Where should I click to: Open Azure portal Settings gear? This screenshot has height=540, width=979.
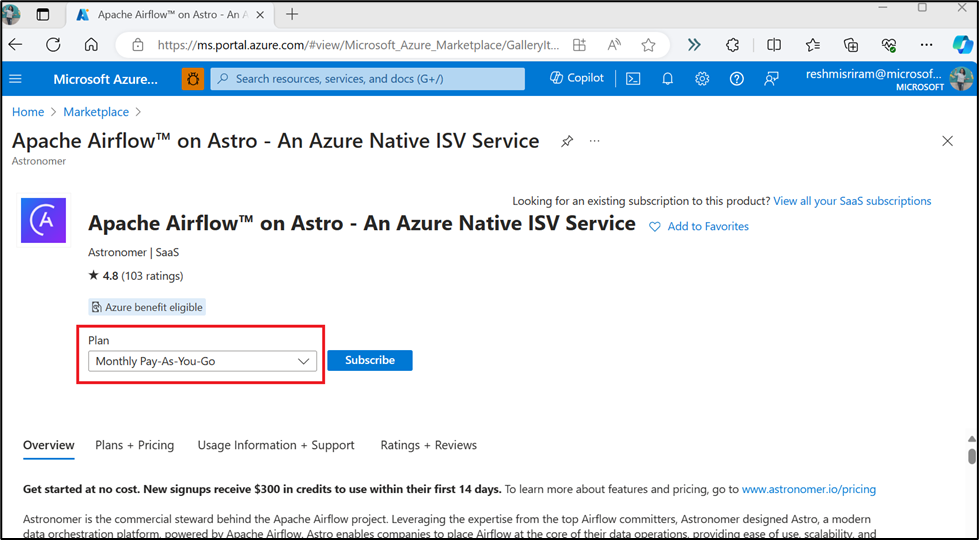click(702, 79)
